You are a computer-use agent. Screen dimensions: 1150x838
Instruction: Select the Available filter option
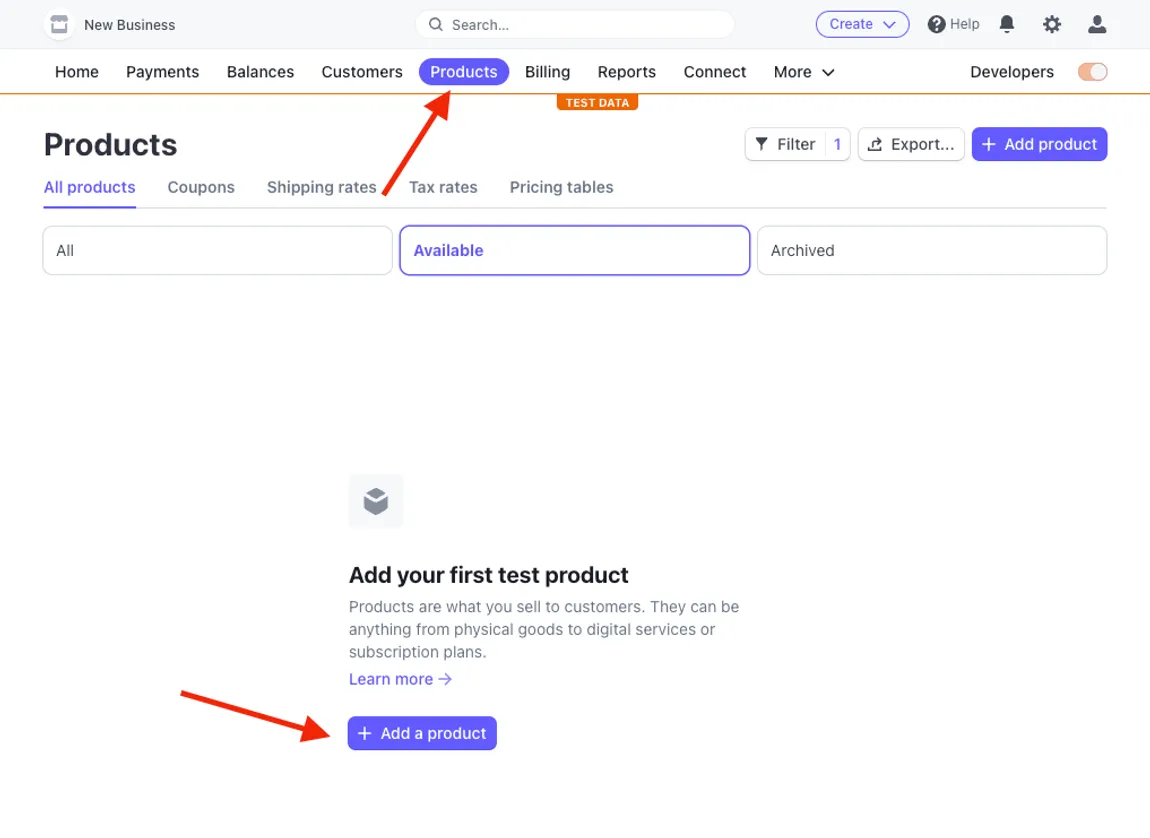pos(574,250)
